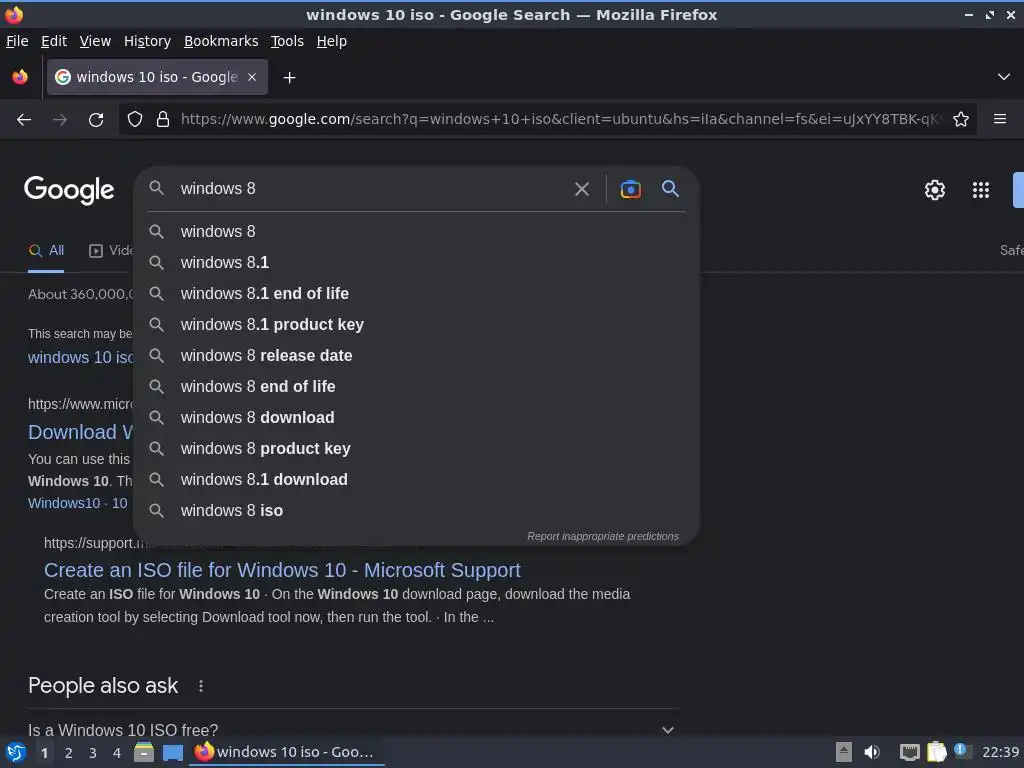Show desktop via taskbar blue icon
1024x768 pixels.
172,753
